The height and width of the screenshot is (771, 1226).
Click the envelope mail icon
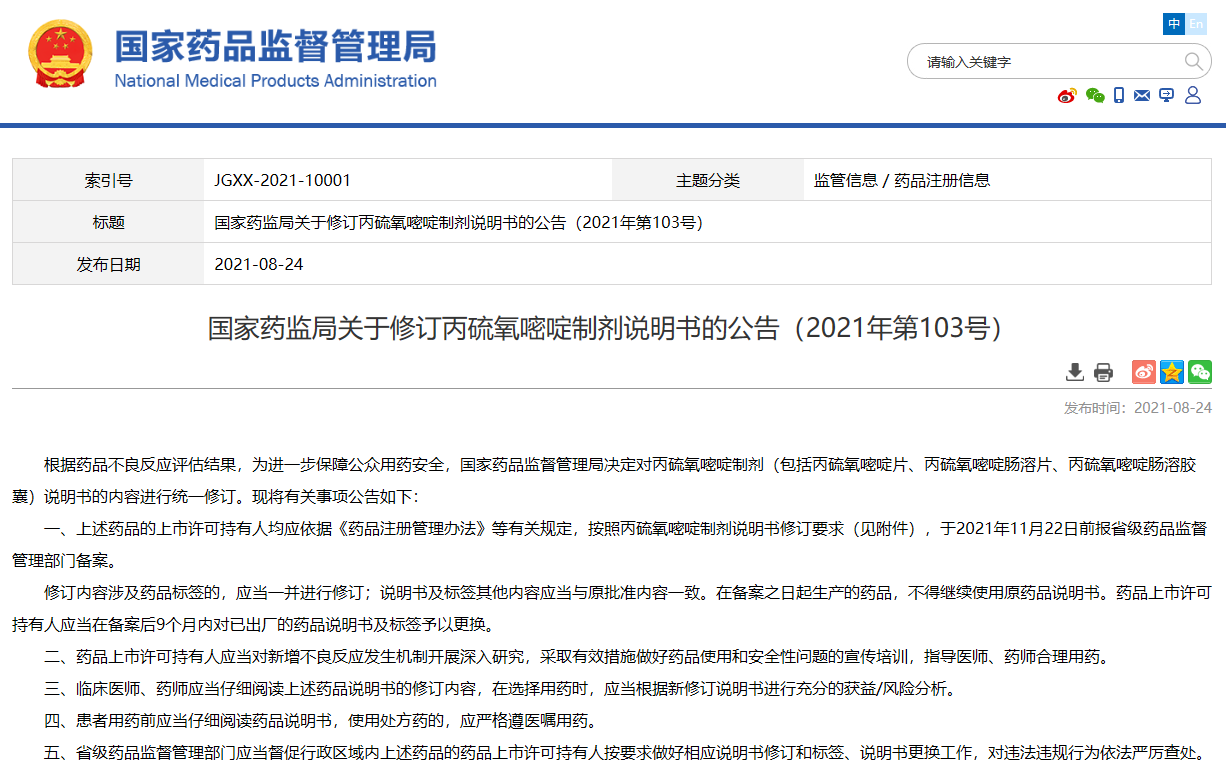[1142, 96]
